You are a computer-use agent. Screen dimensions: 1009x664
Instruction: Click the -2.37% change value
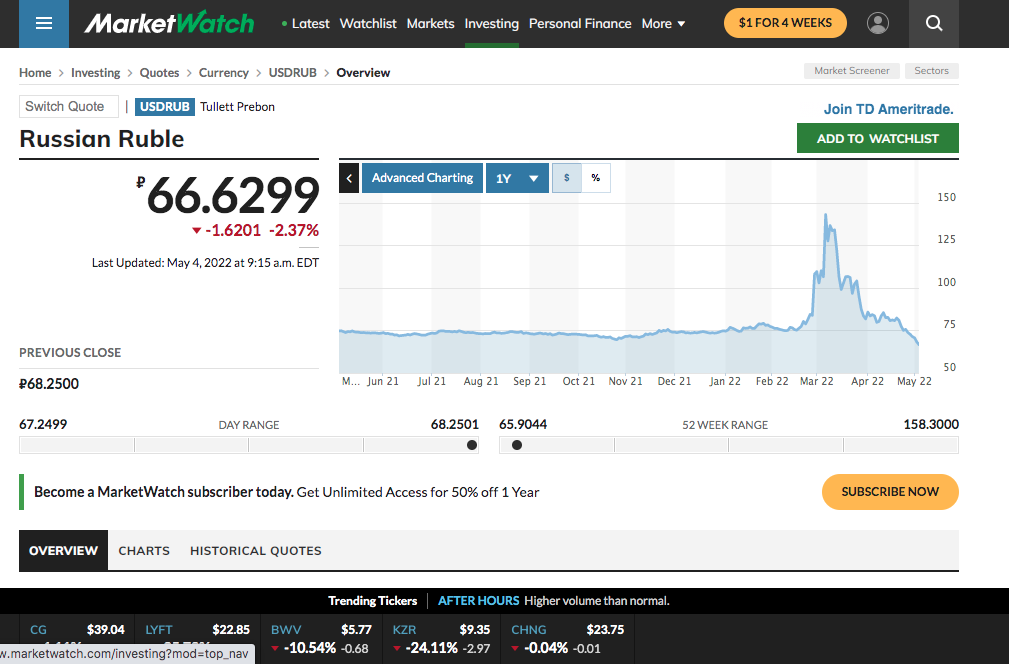[x=294, y=230]
